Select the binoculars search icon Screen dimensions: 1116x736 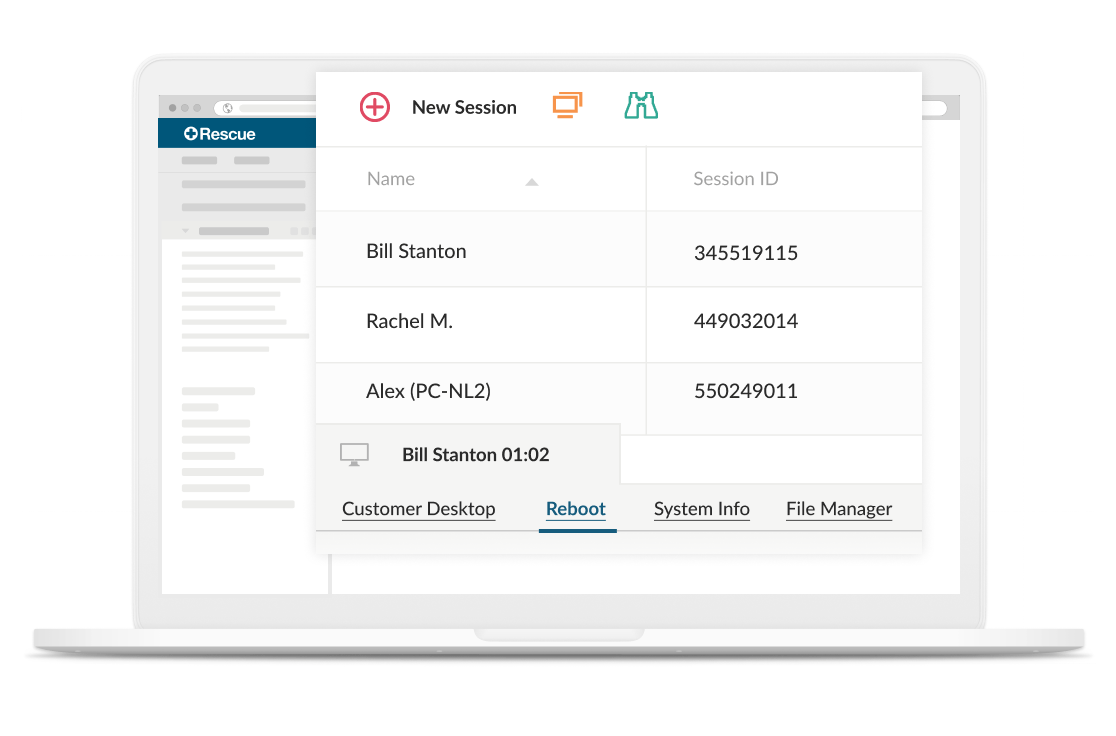(x=641, y=104)
